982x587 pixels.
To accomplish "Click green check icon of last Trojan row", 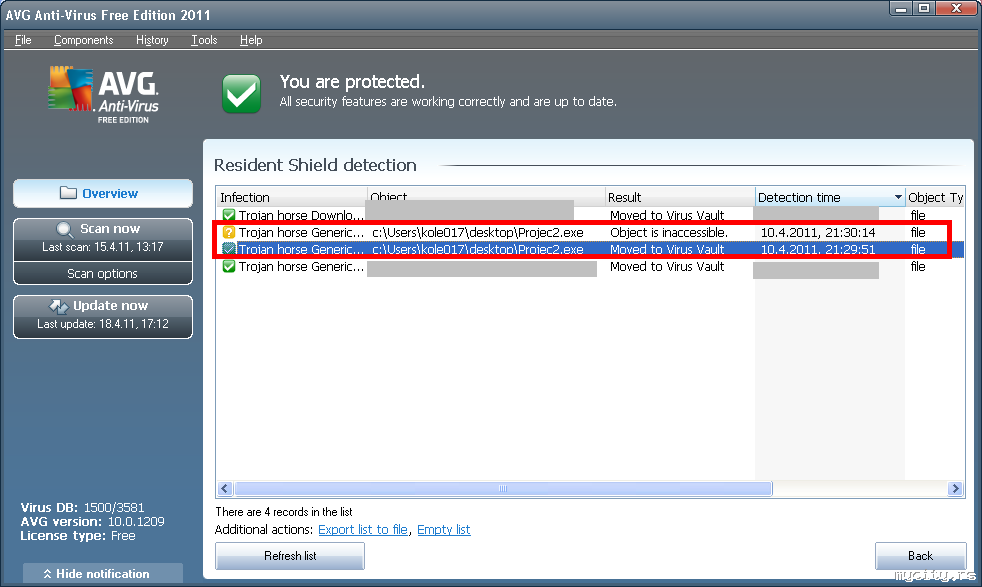I will tap(229, 266).
